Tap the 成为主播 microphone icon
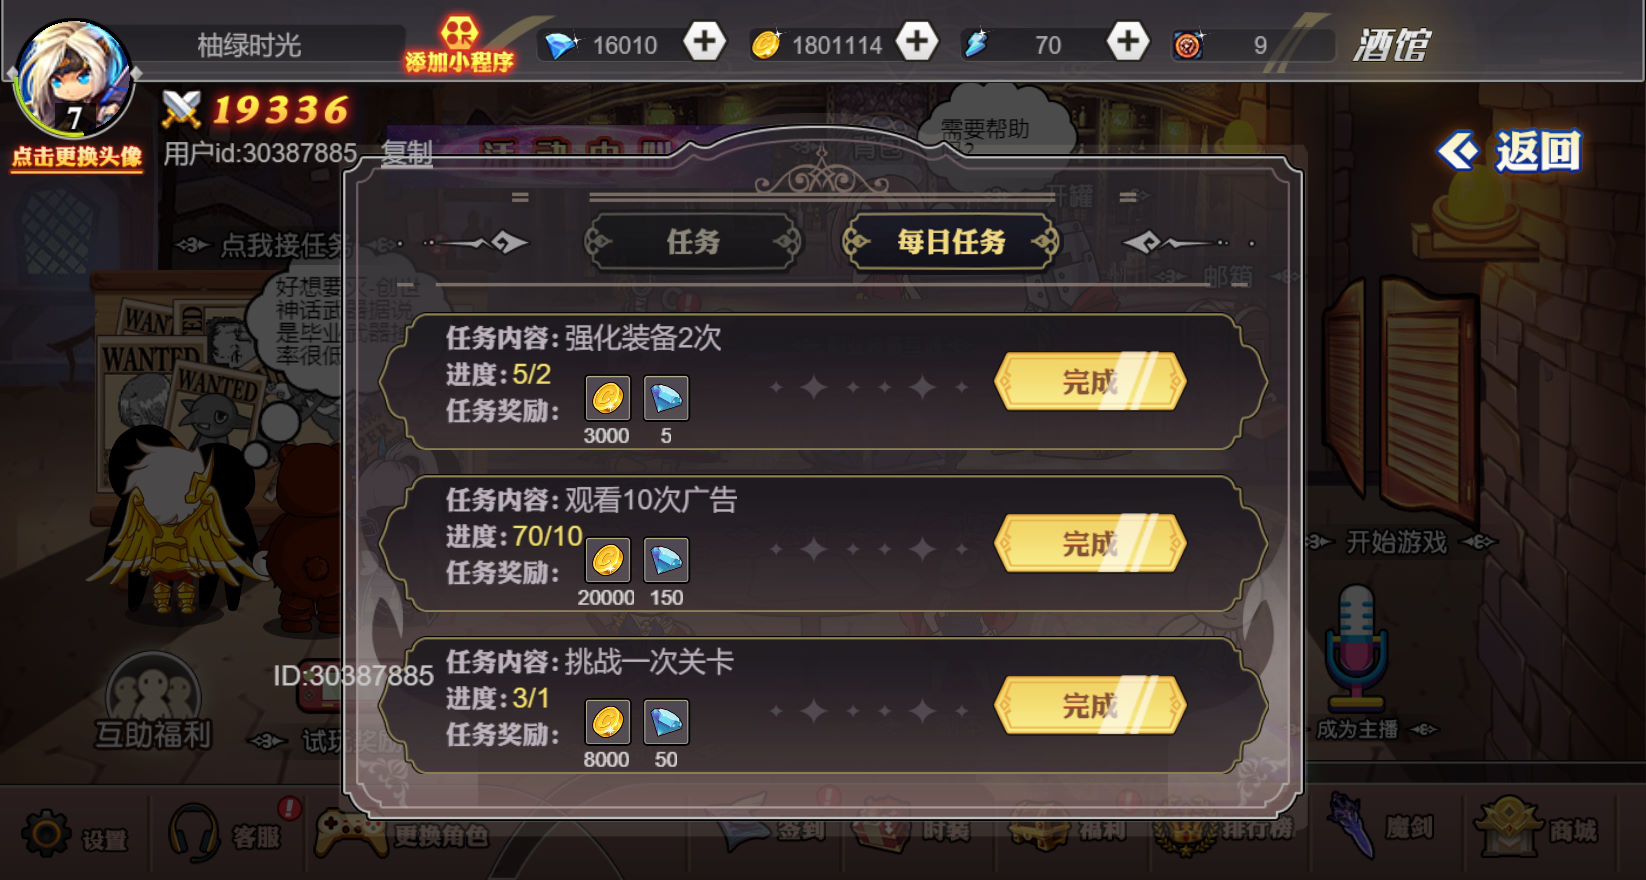 (1356, 649)
